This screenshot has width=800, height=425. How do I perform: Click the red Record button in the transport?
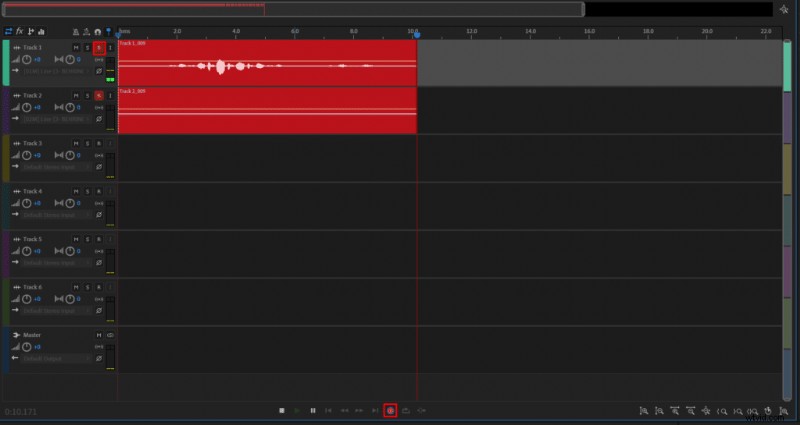(390, 411)
